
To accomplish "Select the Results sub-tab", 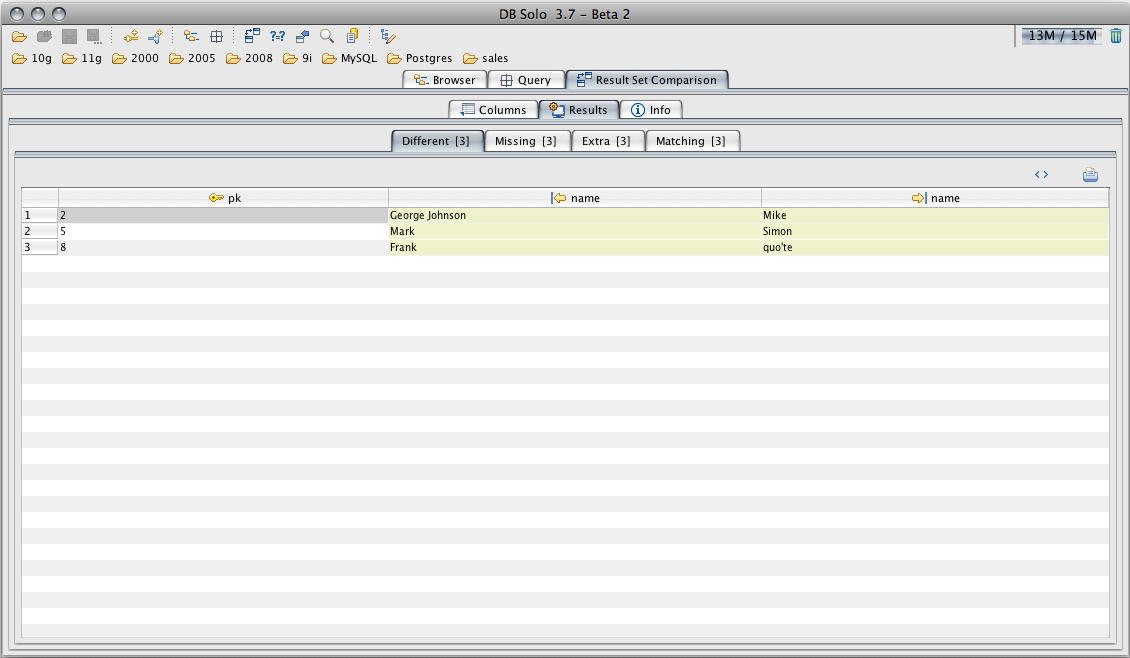I will tap(579, 110).
